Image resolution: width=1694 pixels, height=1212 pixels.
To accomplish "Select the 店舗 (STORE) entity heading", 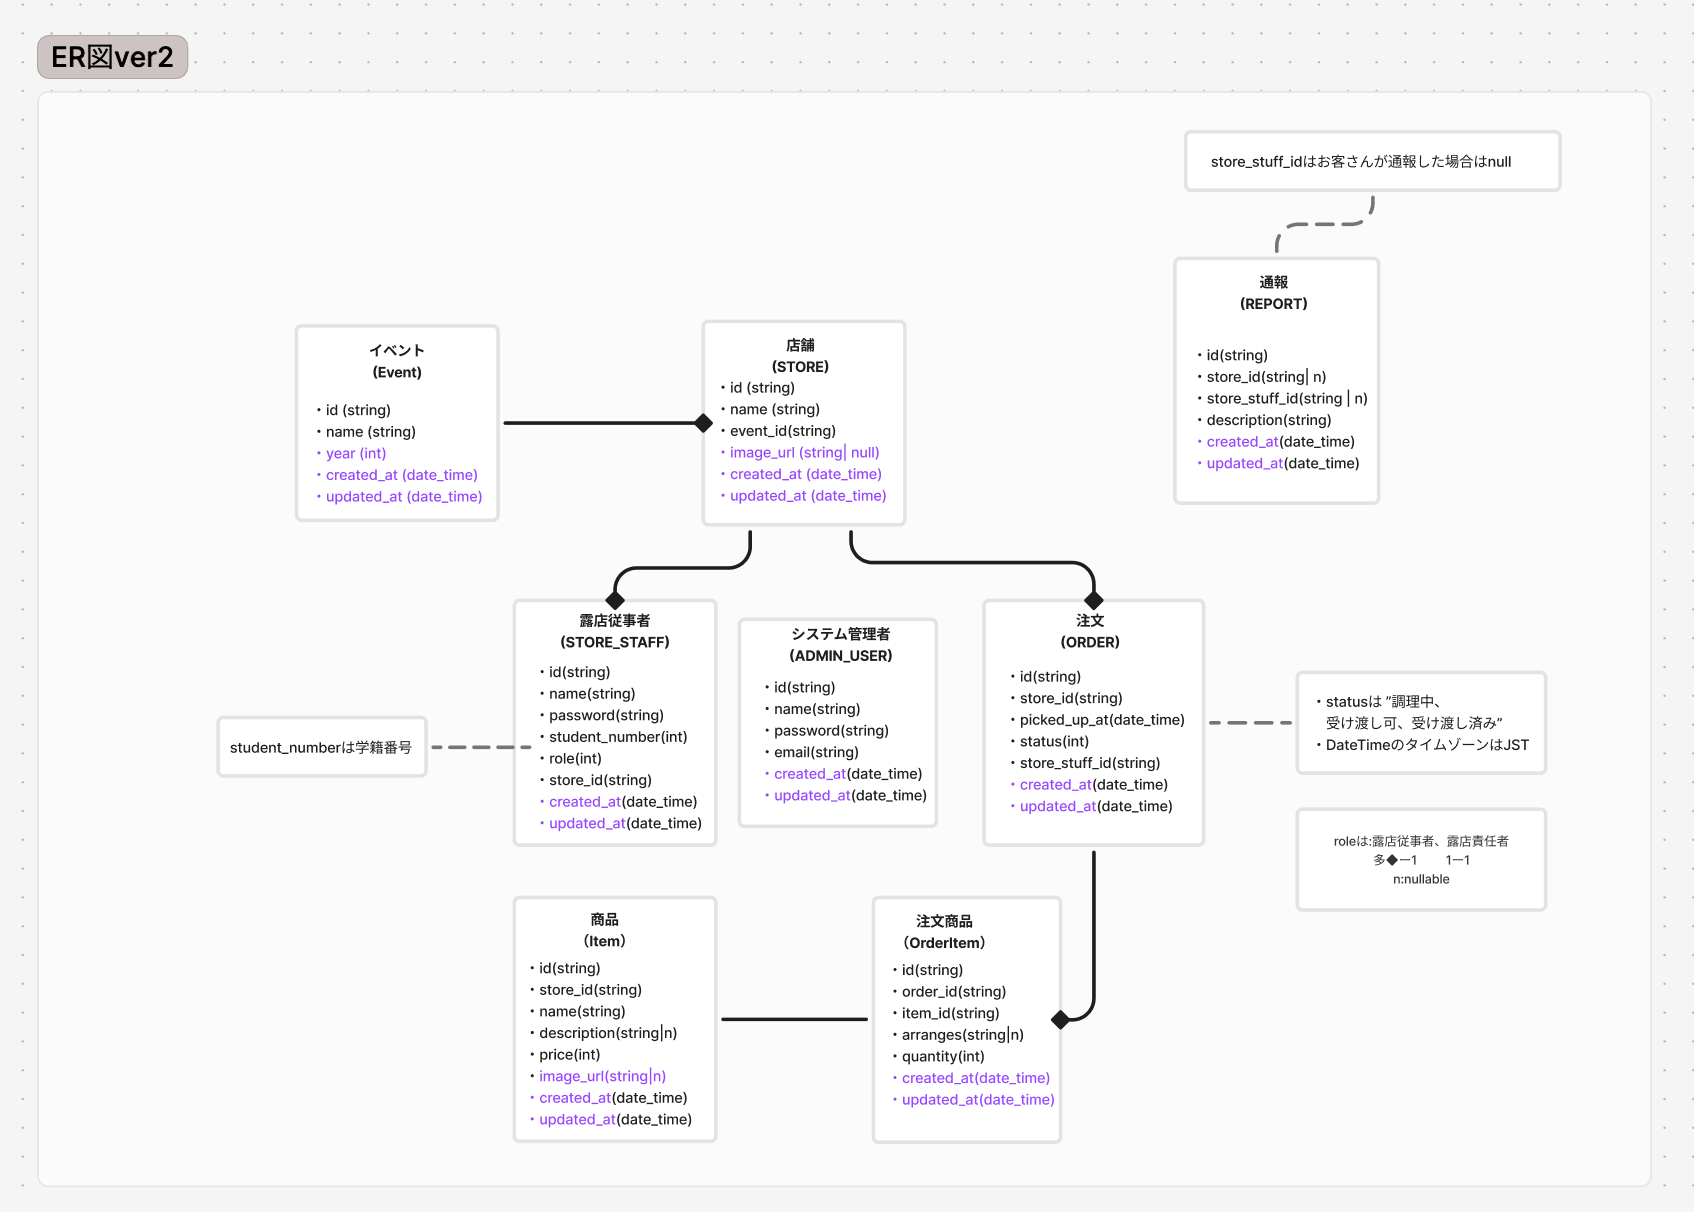I will (x=800, y=356).
